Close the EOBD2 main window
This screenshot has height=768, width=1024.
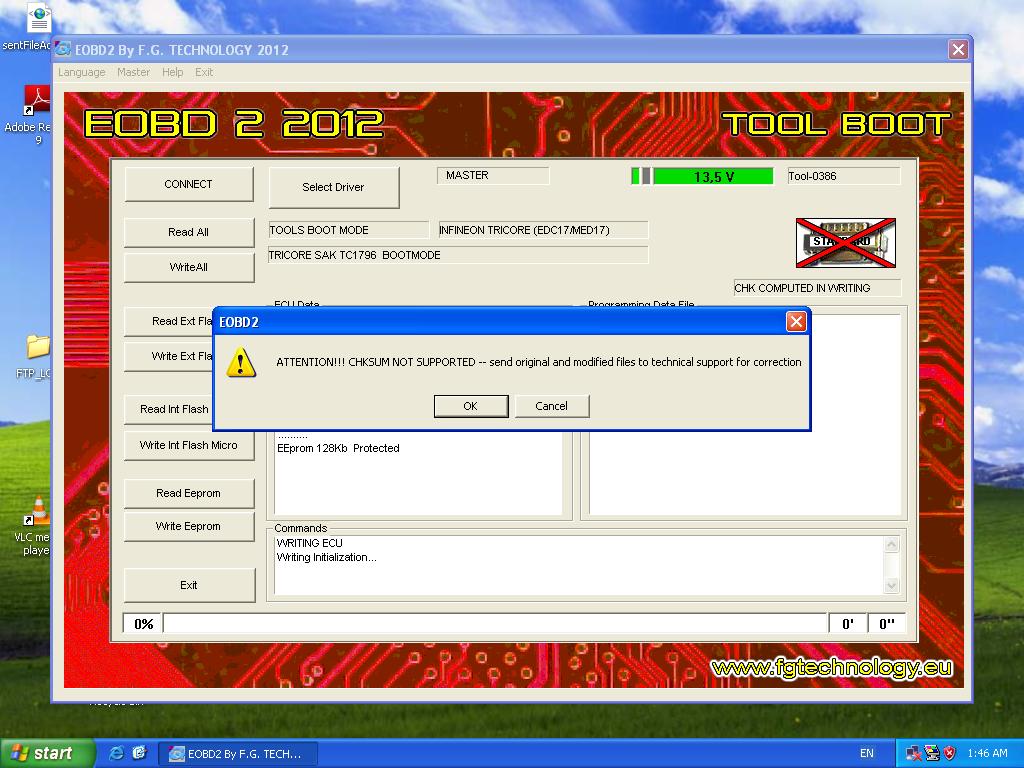point(958,50)
